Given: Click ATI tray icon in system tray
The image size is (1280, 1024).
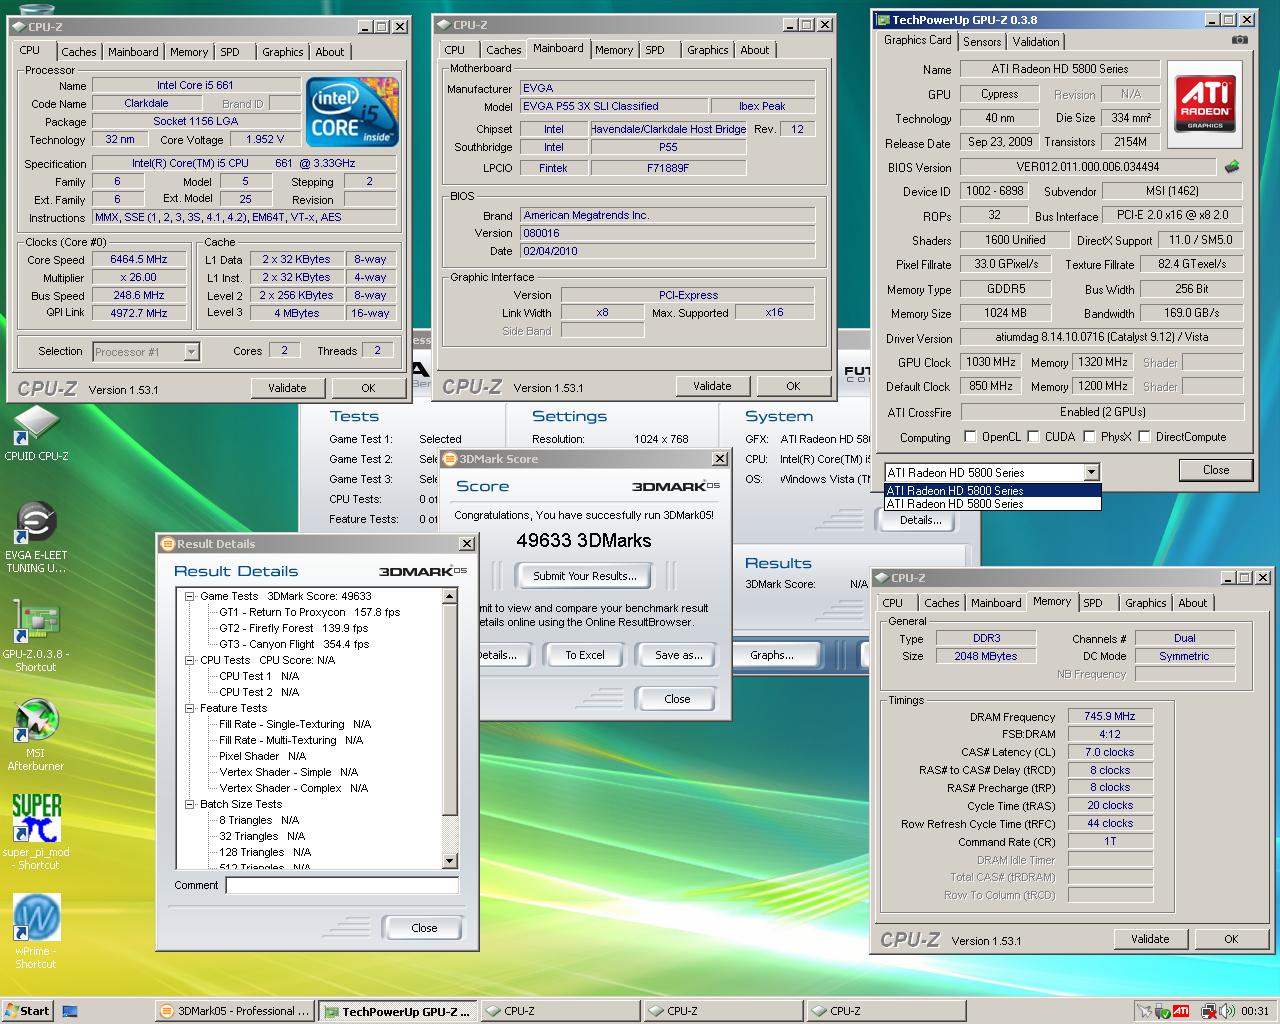Looking at the screenshot, I should (x=1181, y=1011).
